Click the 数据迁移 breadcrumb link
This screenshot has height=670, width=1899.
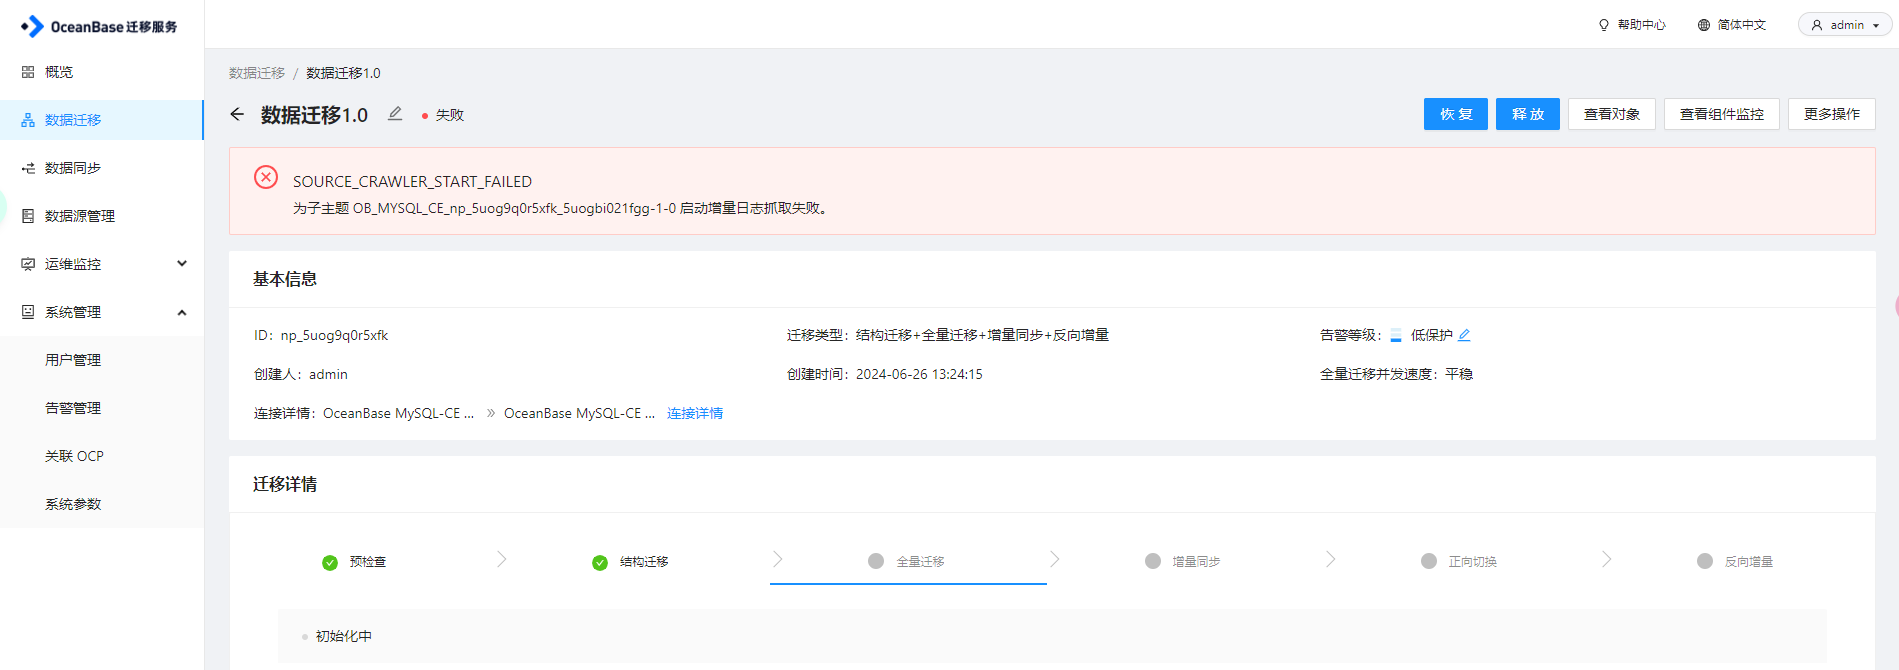[x=257, y=73]
